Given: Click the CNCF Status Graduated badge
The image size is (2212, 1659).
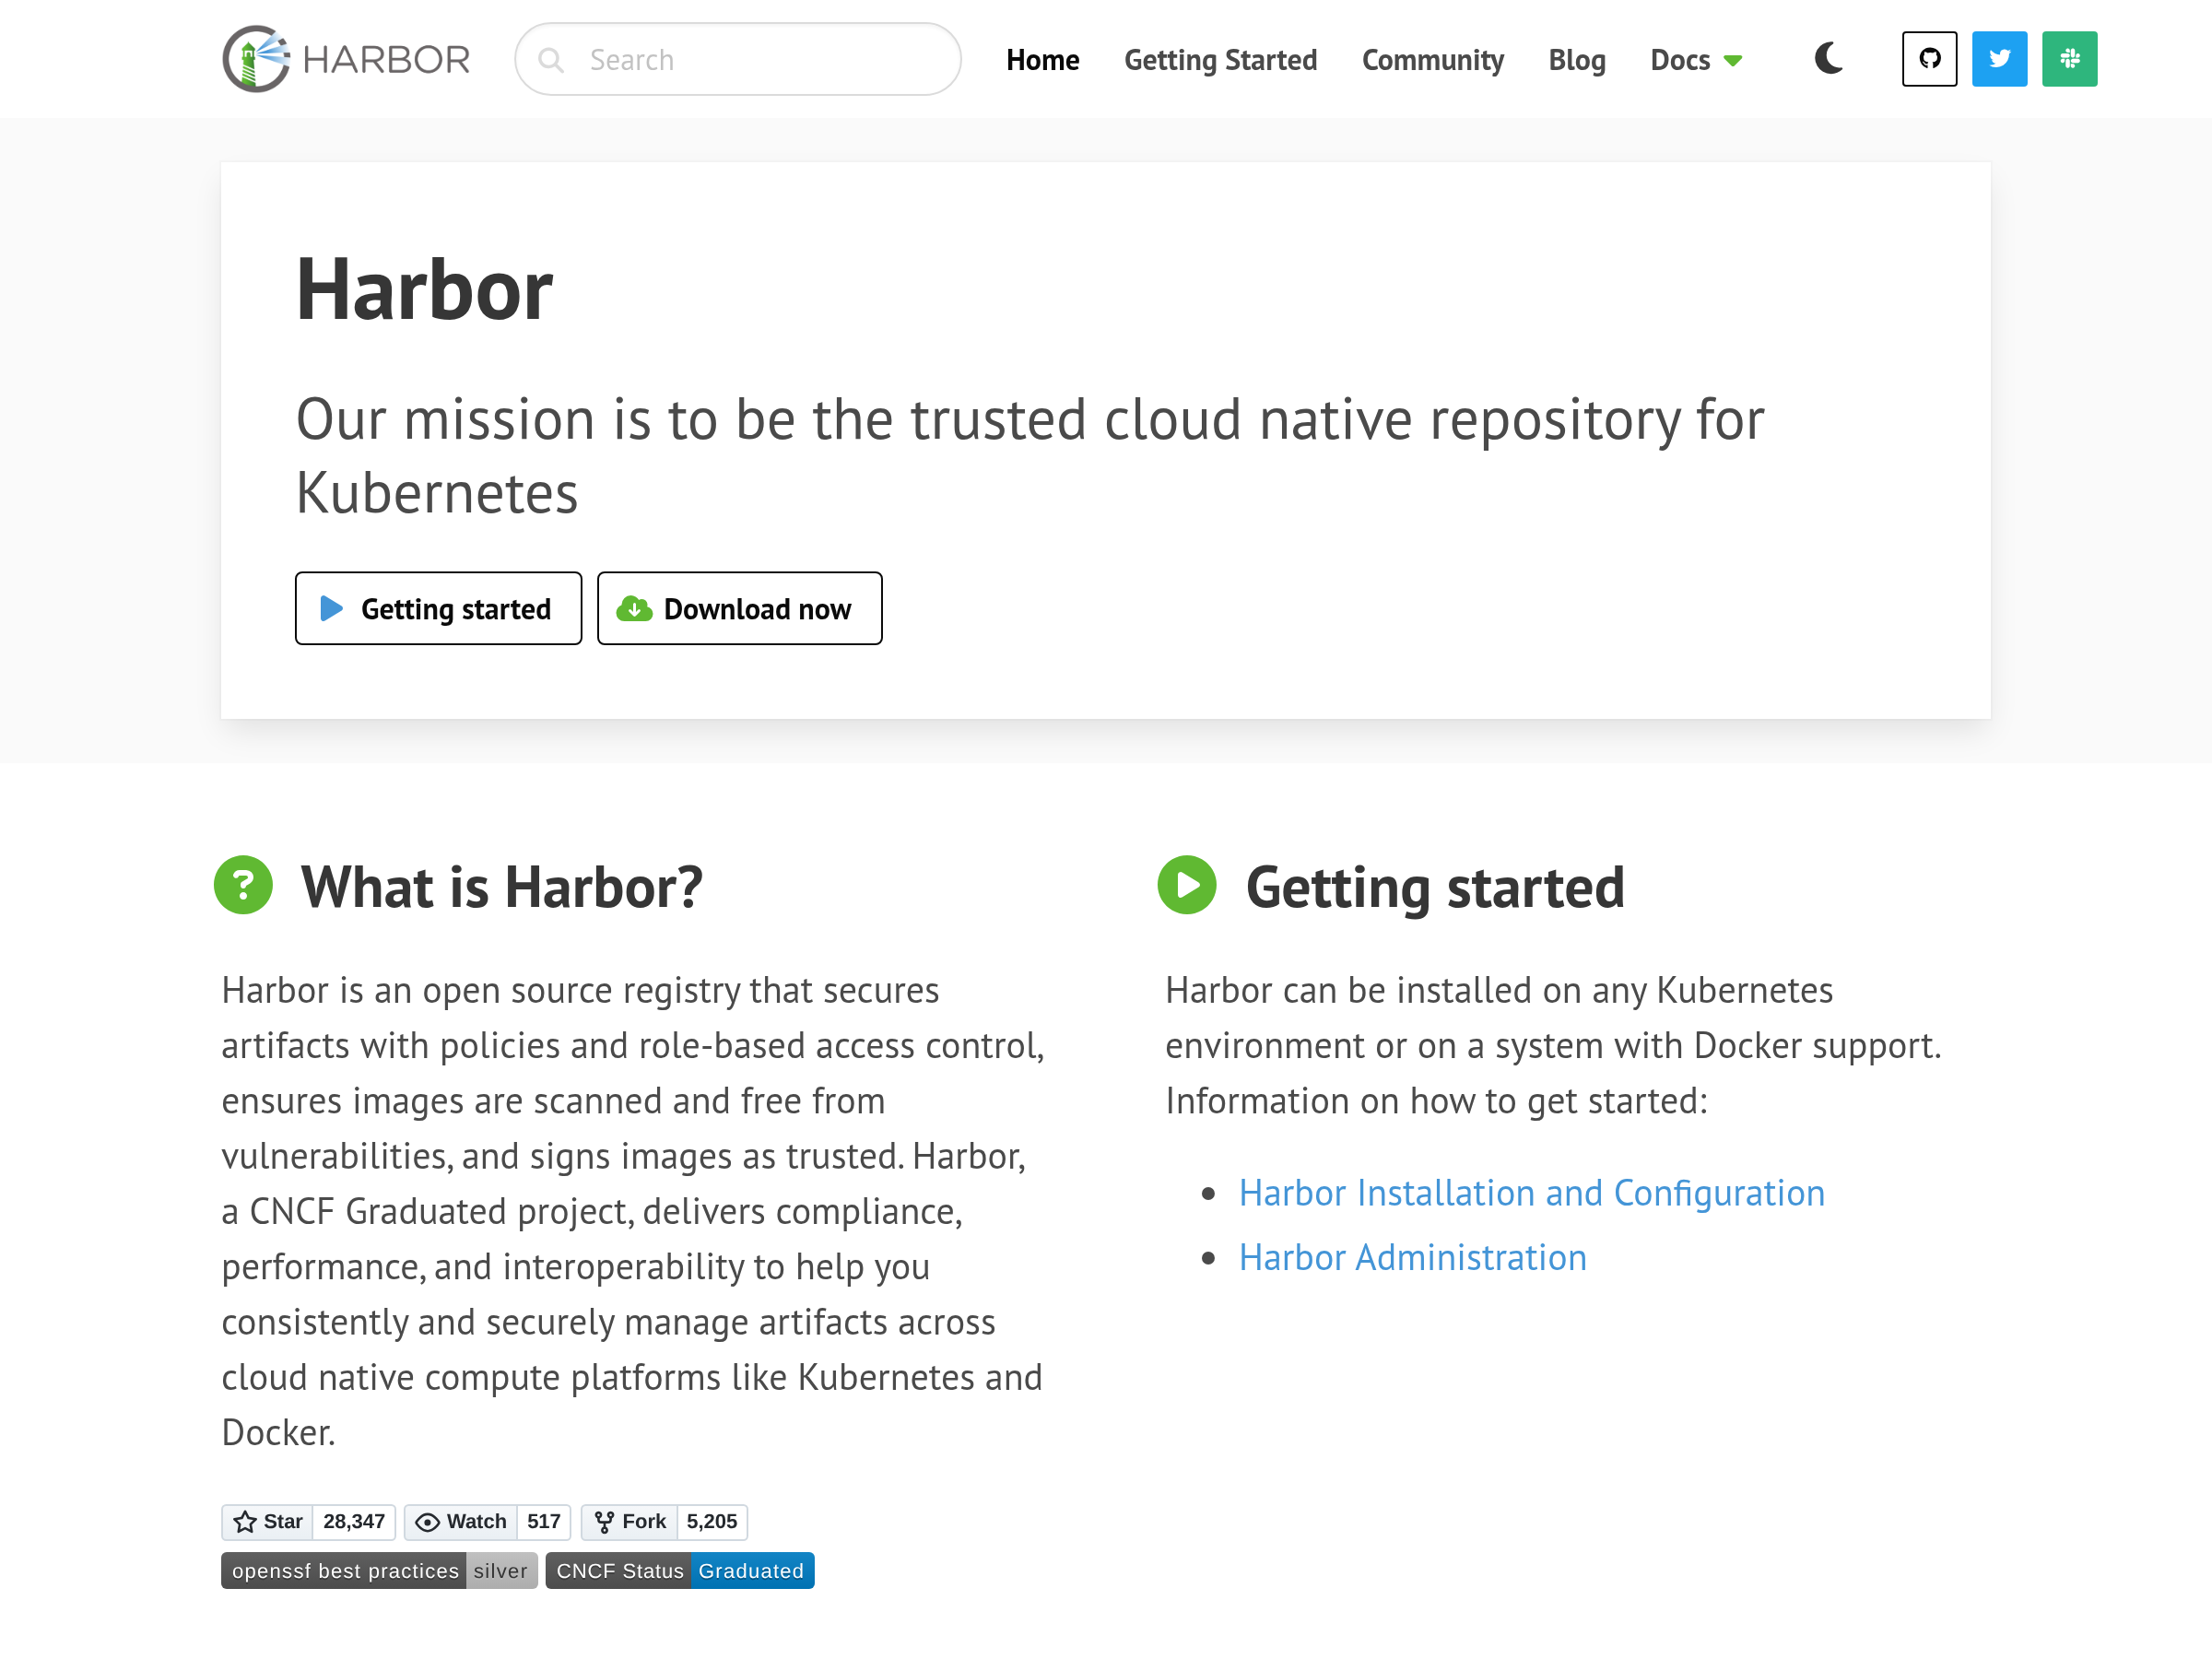Looking at the screenshot, I should pyautogui.click(x=680, y=1570).
